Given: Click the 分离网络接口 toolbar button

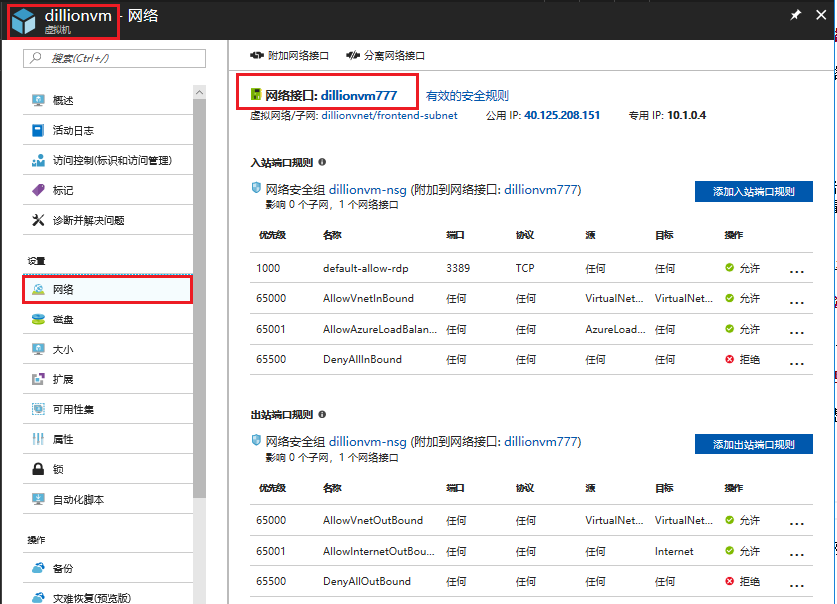Looking at the screenshot, I should click(385, 56).
